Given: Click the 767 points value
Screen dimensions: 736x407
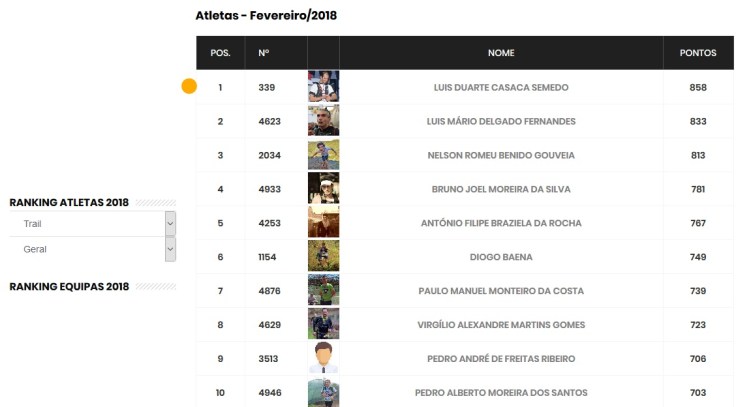Looking at the screenshot, I should point(698,223).
